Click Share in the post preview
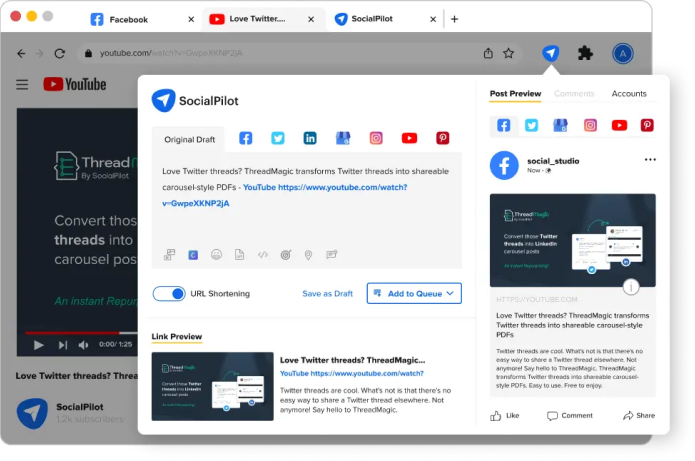 pyautogui.click(x=639, y=416)
